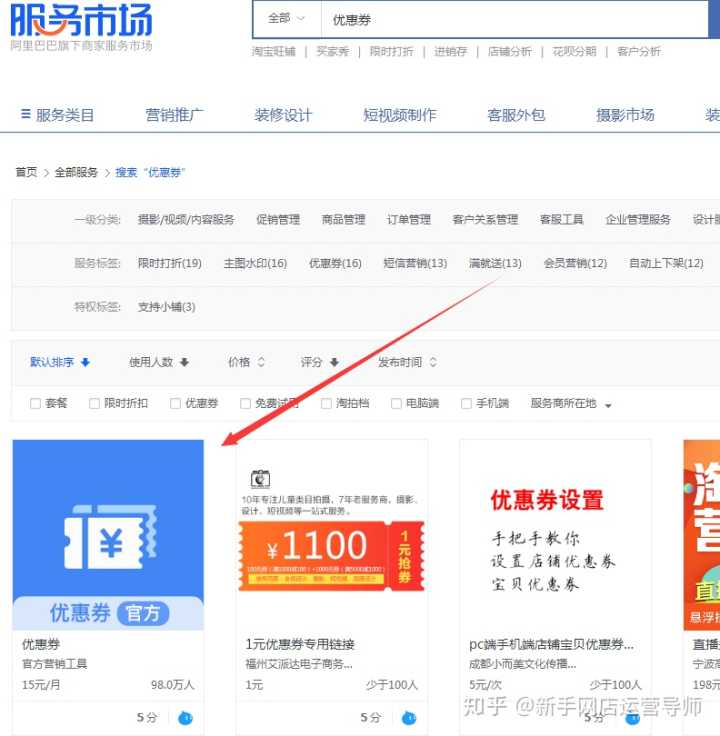This screenshot has width=720, height=736.
Task: Click the rating icon on the pc端手机端店铺宝贝优惠券 card
Action: click(x=632, y=717)
